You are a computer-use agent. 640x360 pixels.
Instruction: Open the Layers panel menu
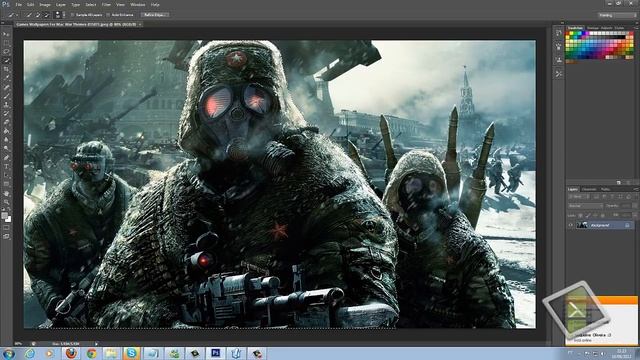click(636, 189)
